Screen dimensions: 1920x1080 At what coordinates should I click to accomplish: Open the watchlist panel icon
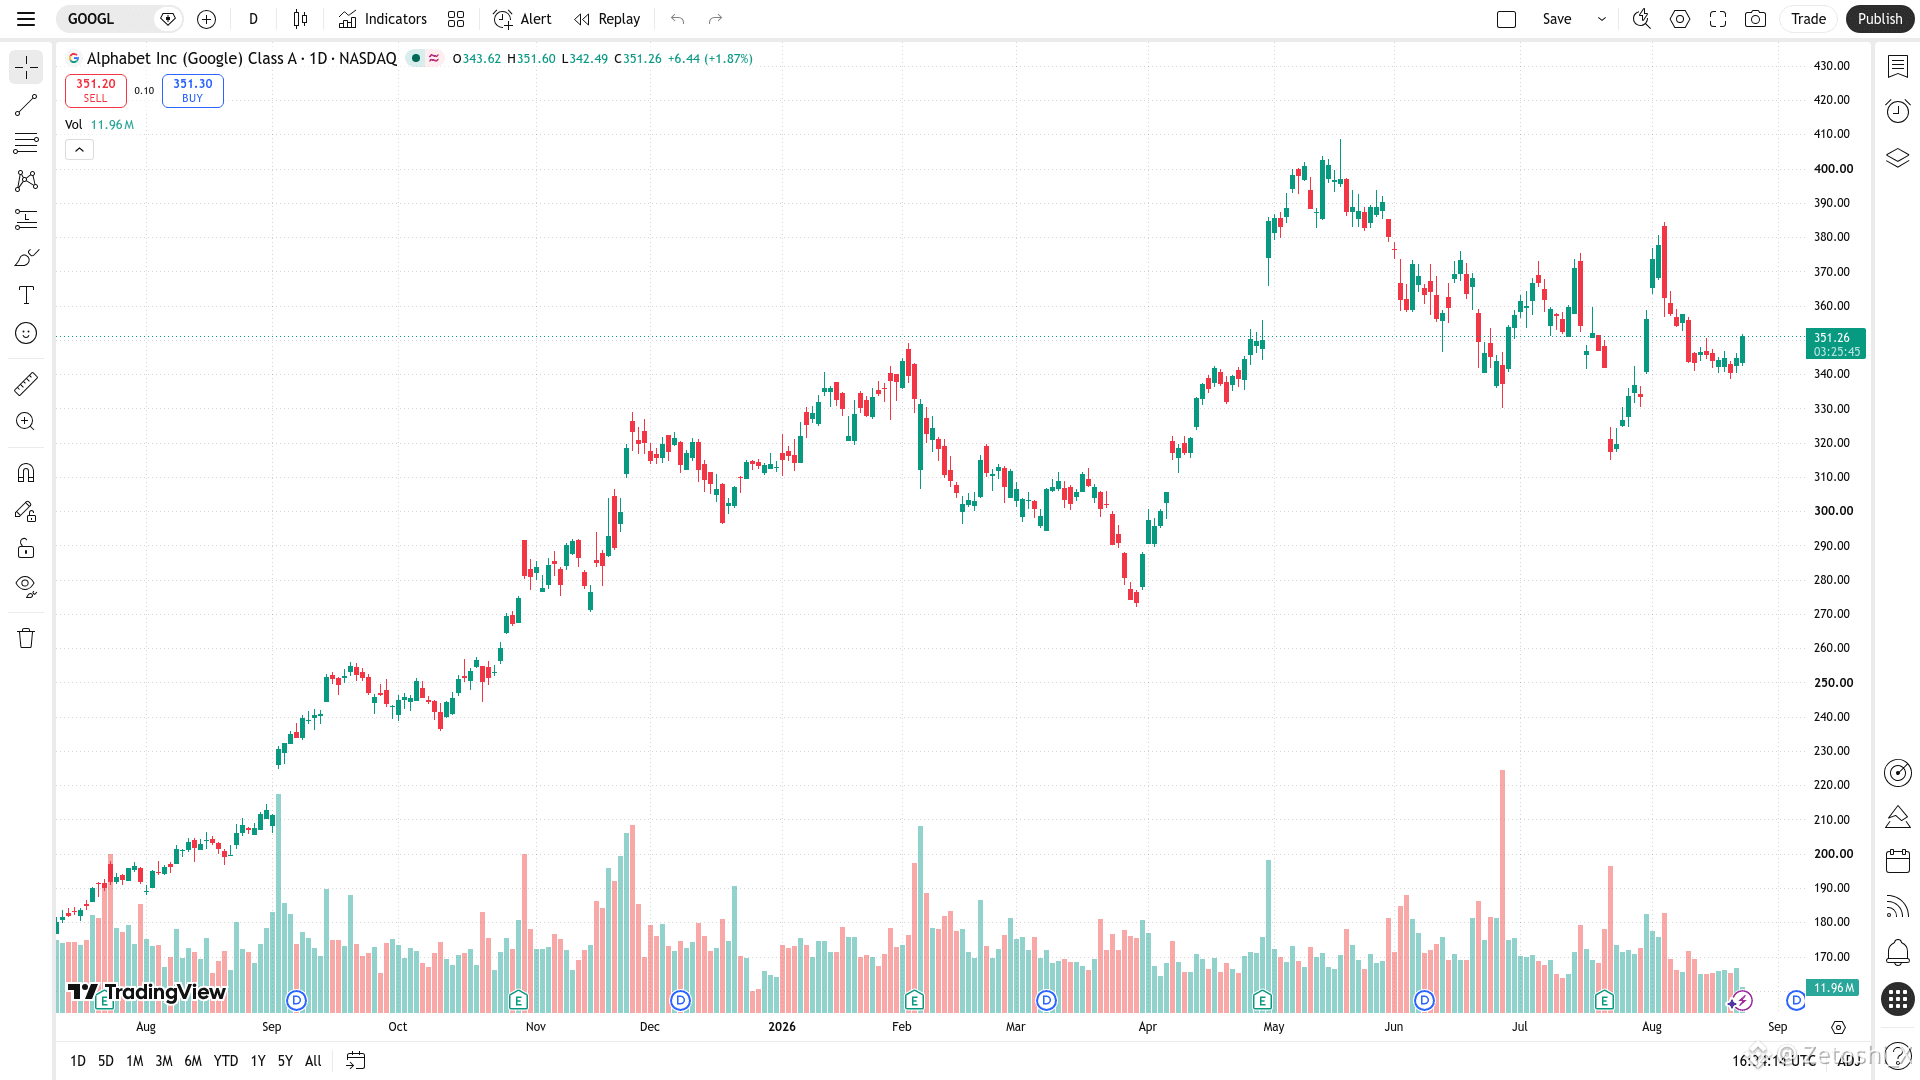click(1898, 67)
